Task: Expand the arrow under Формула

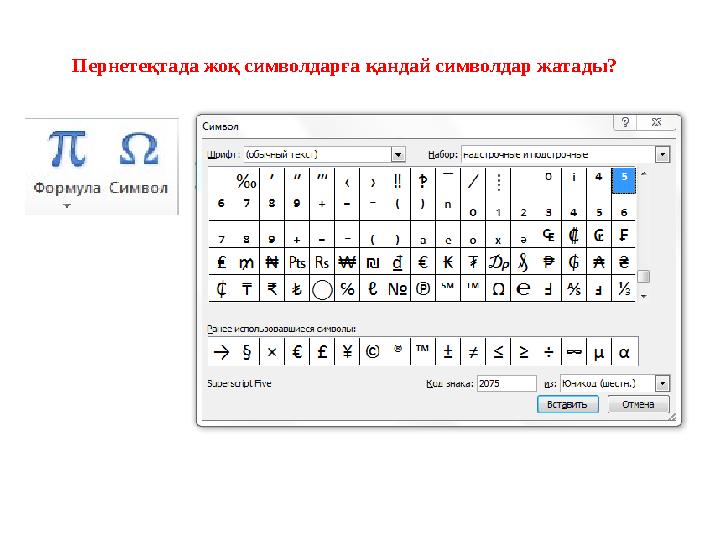Action: pyautogui.click(x=67, y=206)
